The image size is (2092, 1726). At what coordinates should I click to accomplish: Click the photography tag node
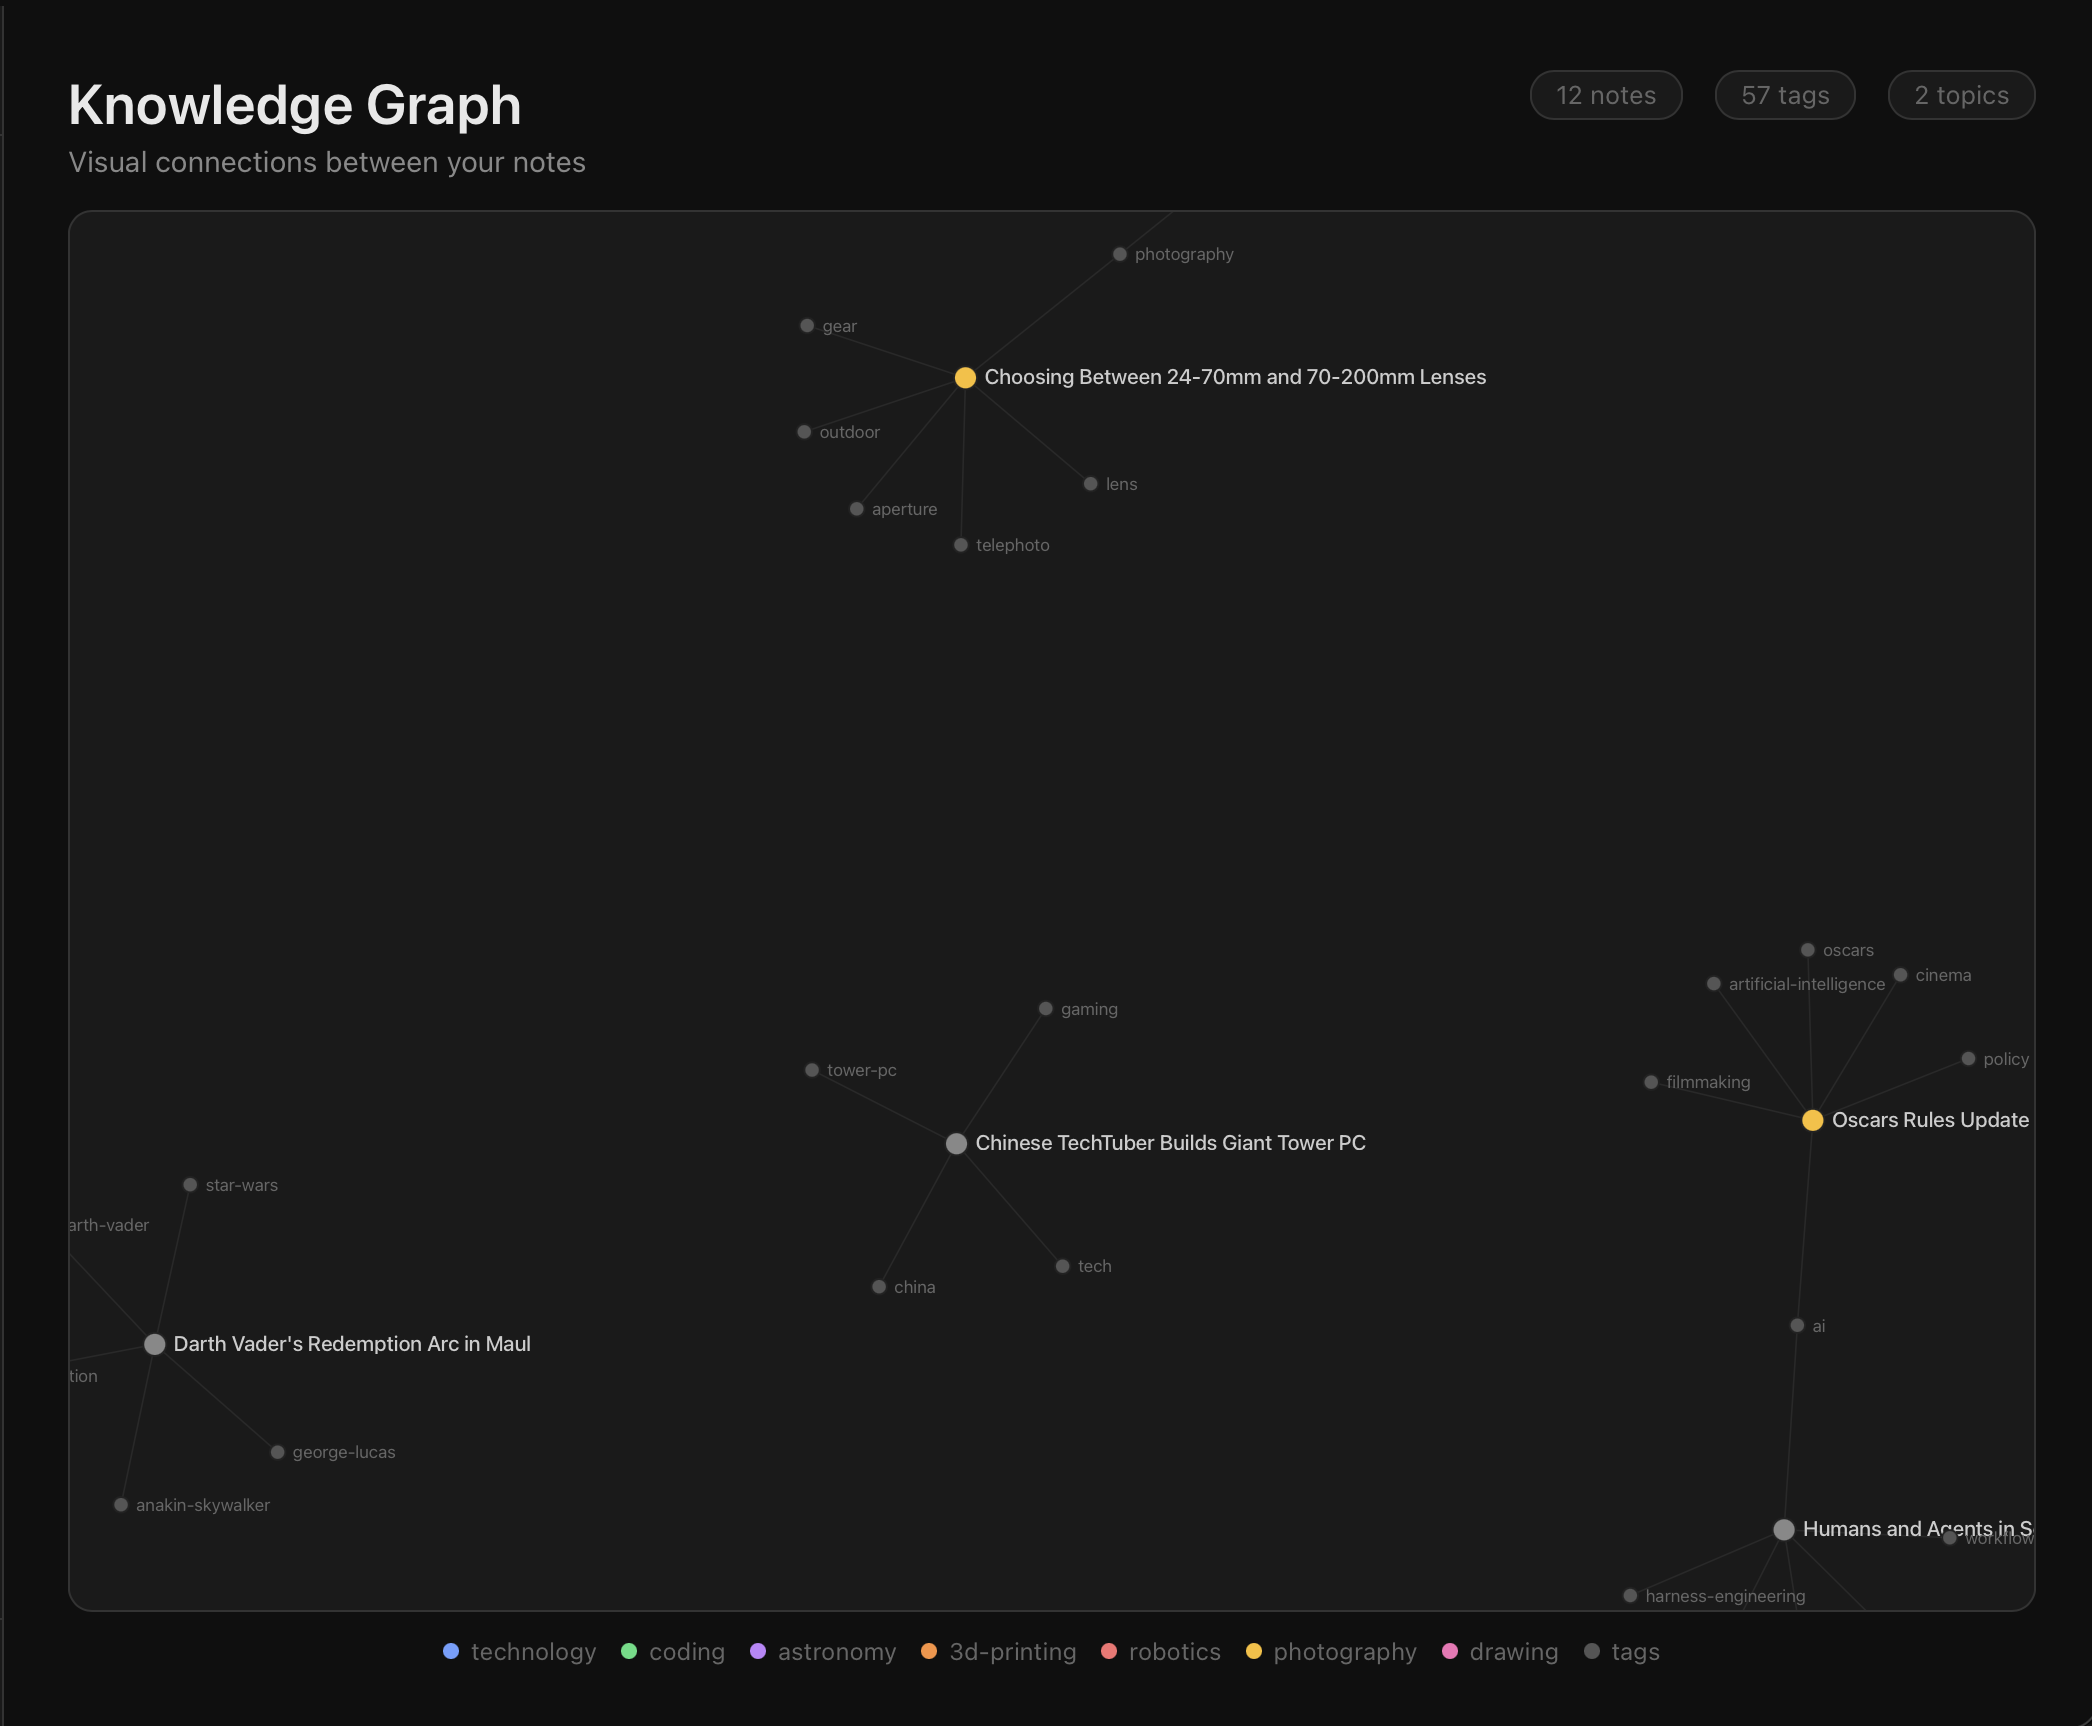(x=1120, y=255)
